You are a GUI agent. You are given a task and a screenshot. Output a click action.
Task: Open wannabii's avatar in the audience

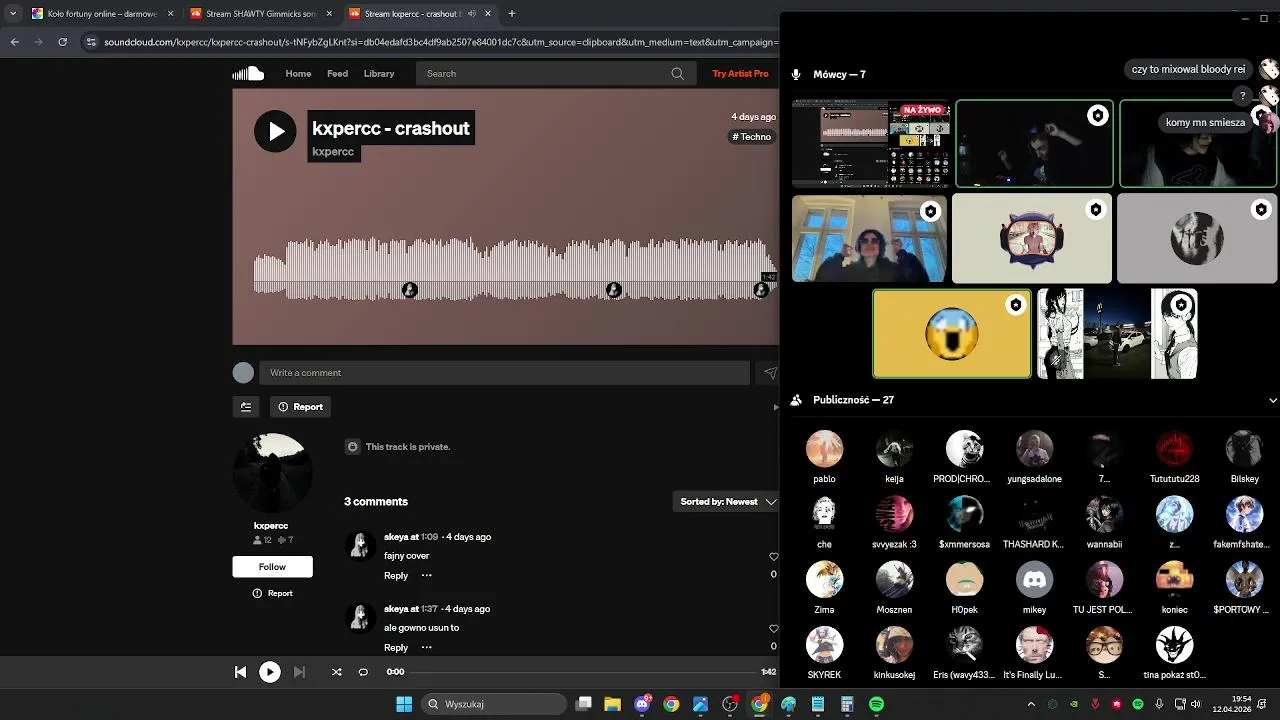(1104, 515)
